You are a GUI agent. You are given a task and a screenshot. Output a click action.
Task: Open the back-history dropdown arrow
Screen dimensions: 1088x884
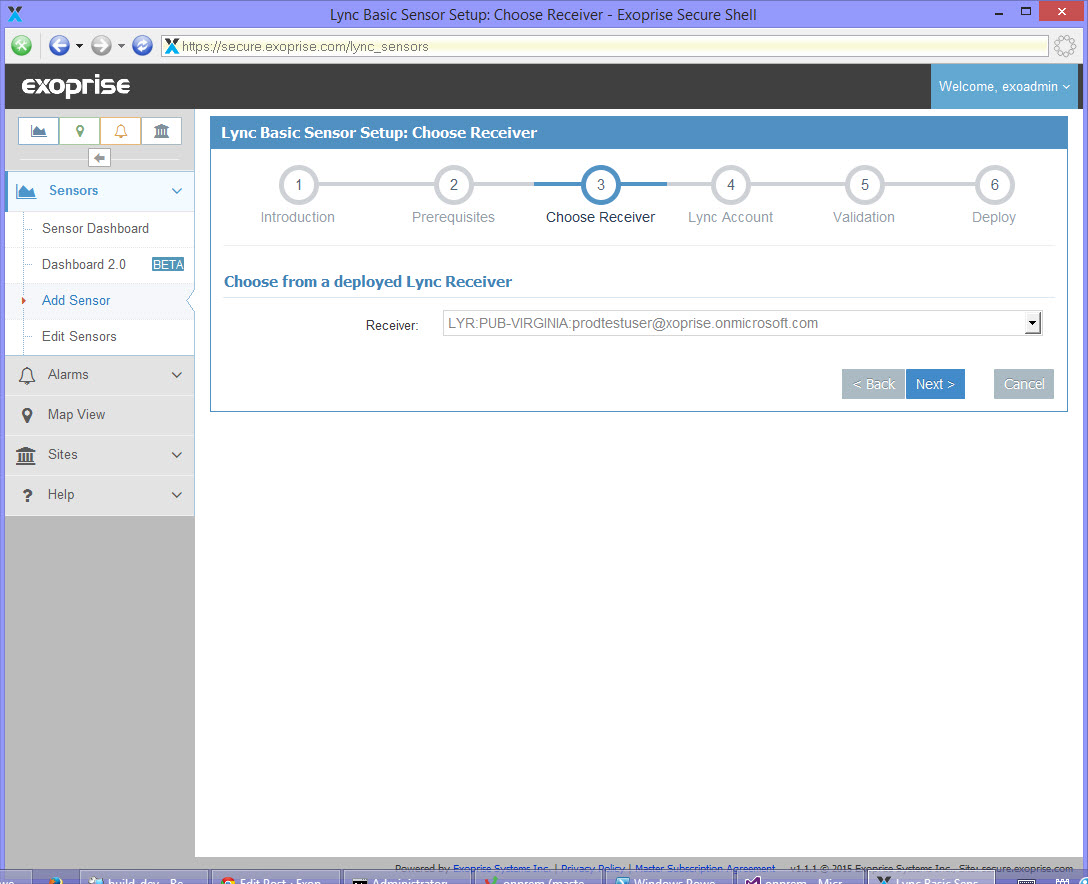79,46
